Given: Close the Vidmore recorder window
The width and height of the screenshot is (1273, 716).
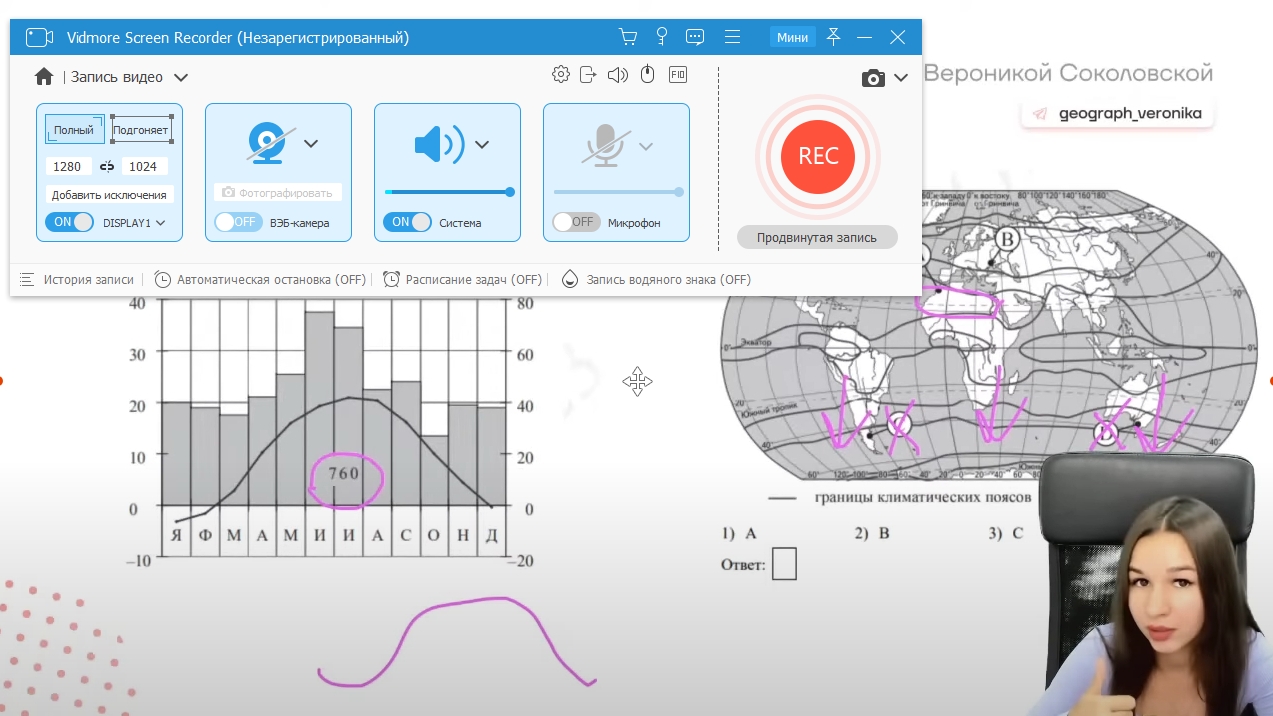Looking at the screenshot, I should 898,38.
